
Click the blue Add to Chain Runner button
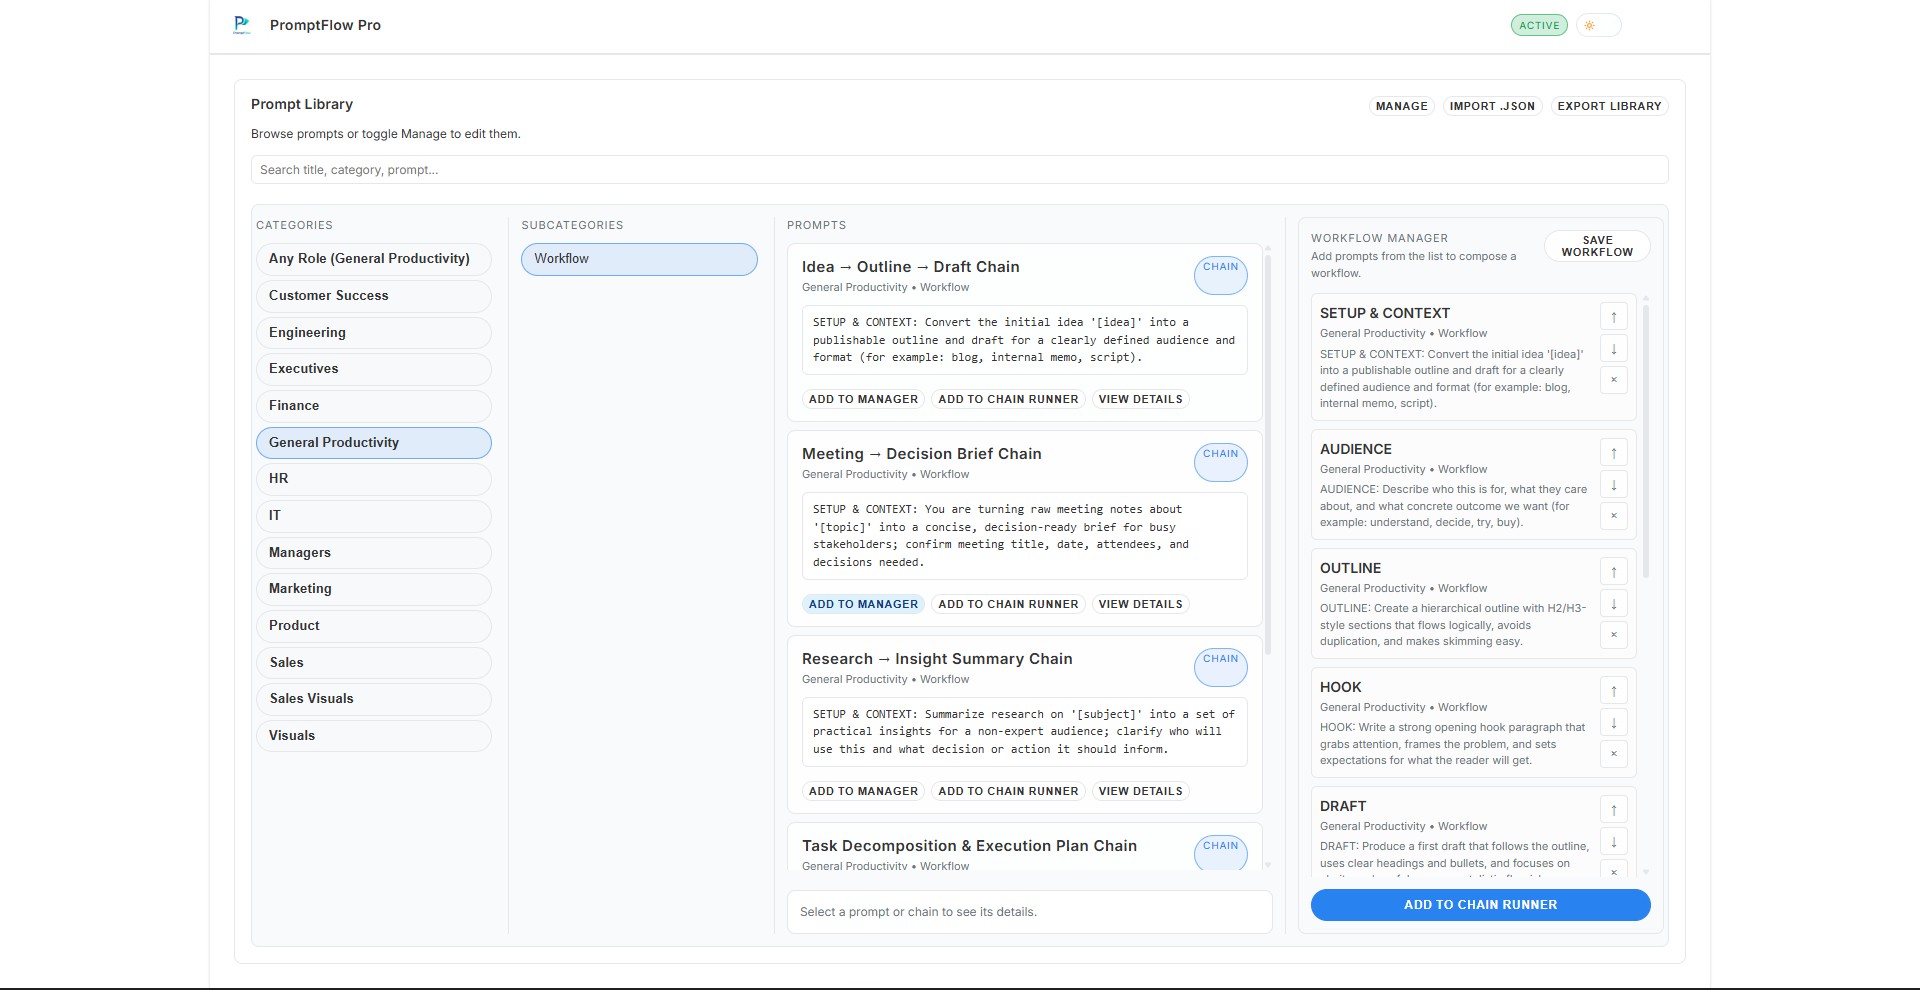tap(1480, 905)
